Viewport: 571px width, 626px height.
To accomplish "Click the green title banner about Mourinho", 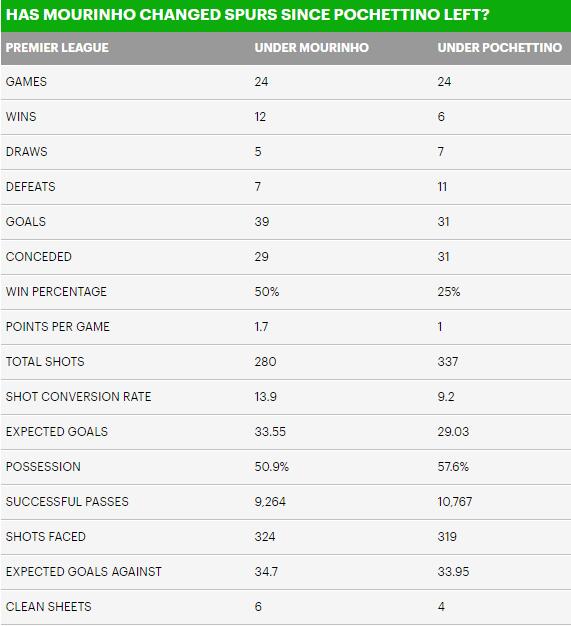I will click(286, 16).
